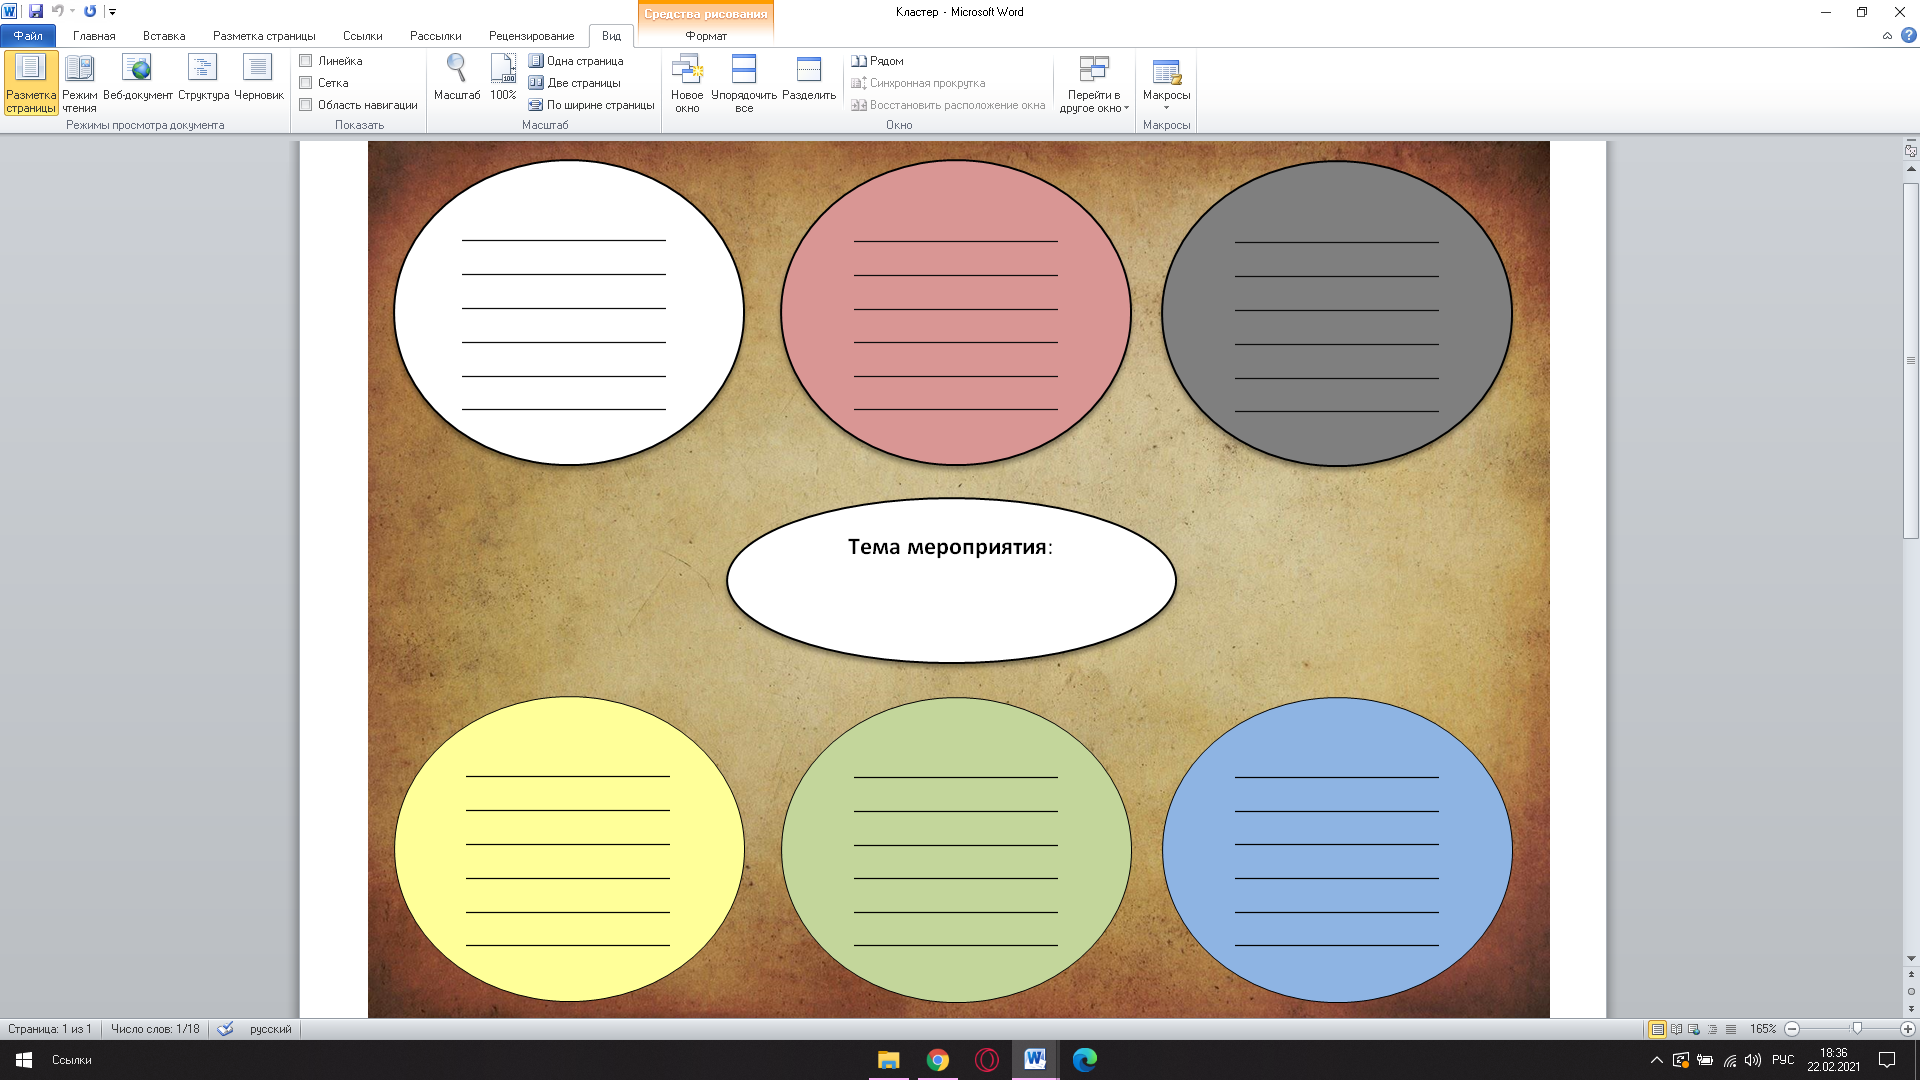1920x1080 pixels.
Task: Switch to the Рецензирование tab
Action: point(531,36)
